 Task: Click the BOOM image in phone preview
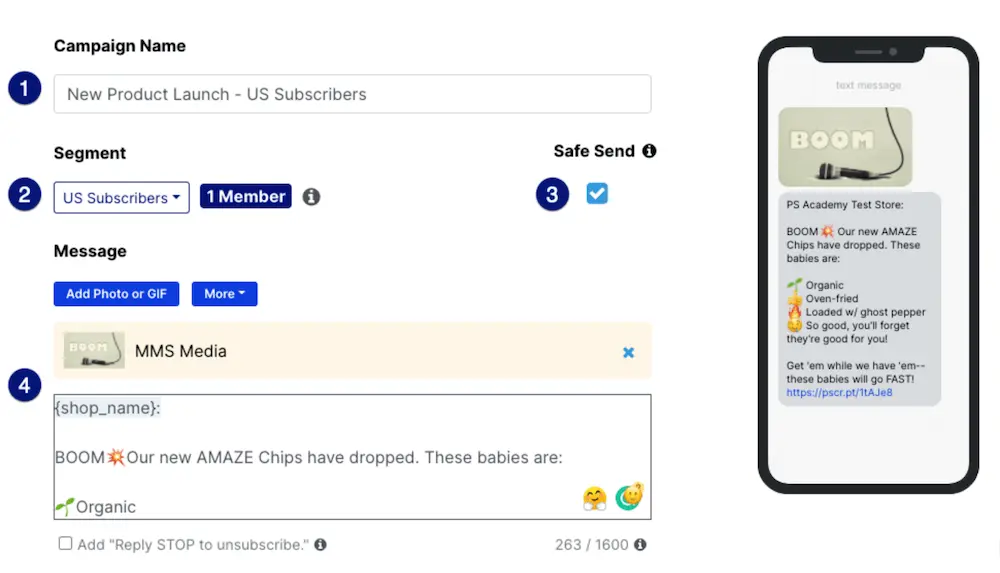(x=845, y=146)
